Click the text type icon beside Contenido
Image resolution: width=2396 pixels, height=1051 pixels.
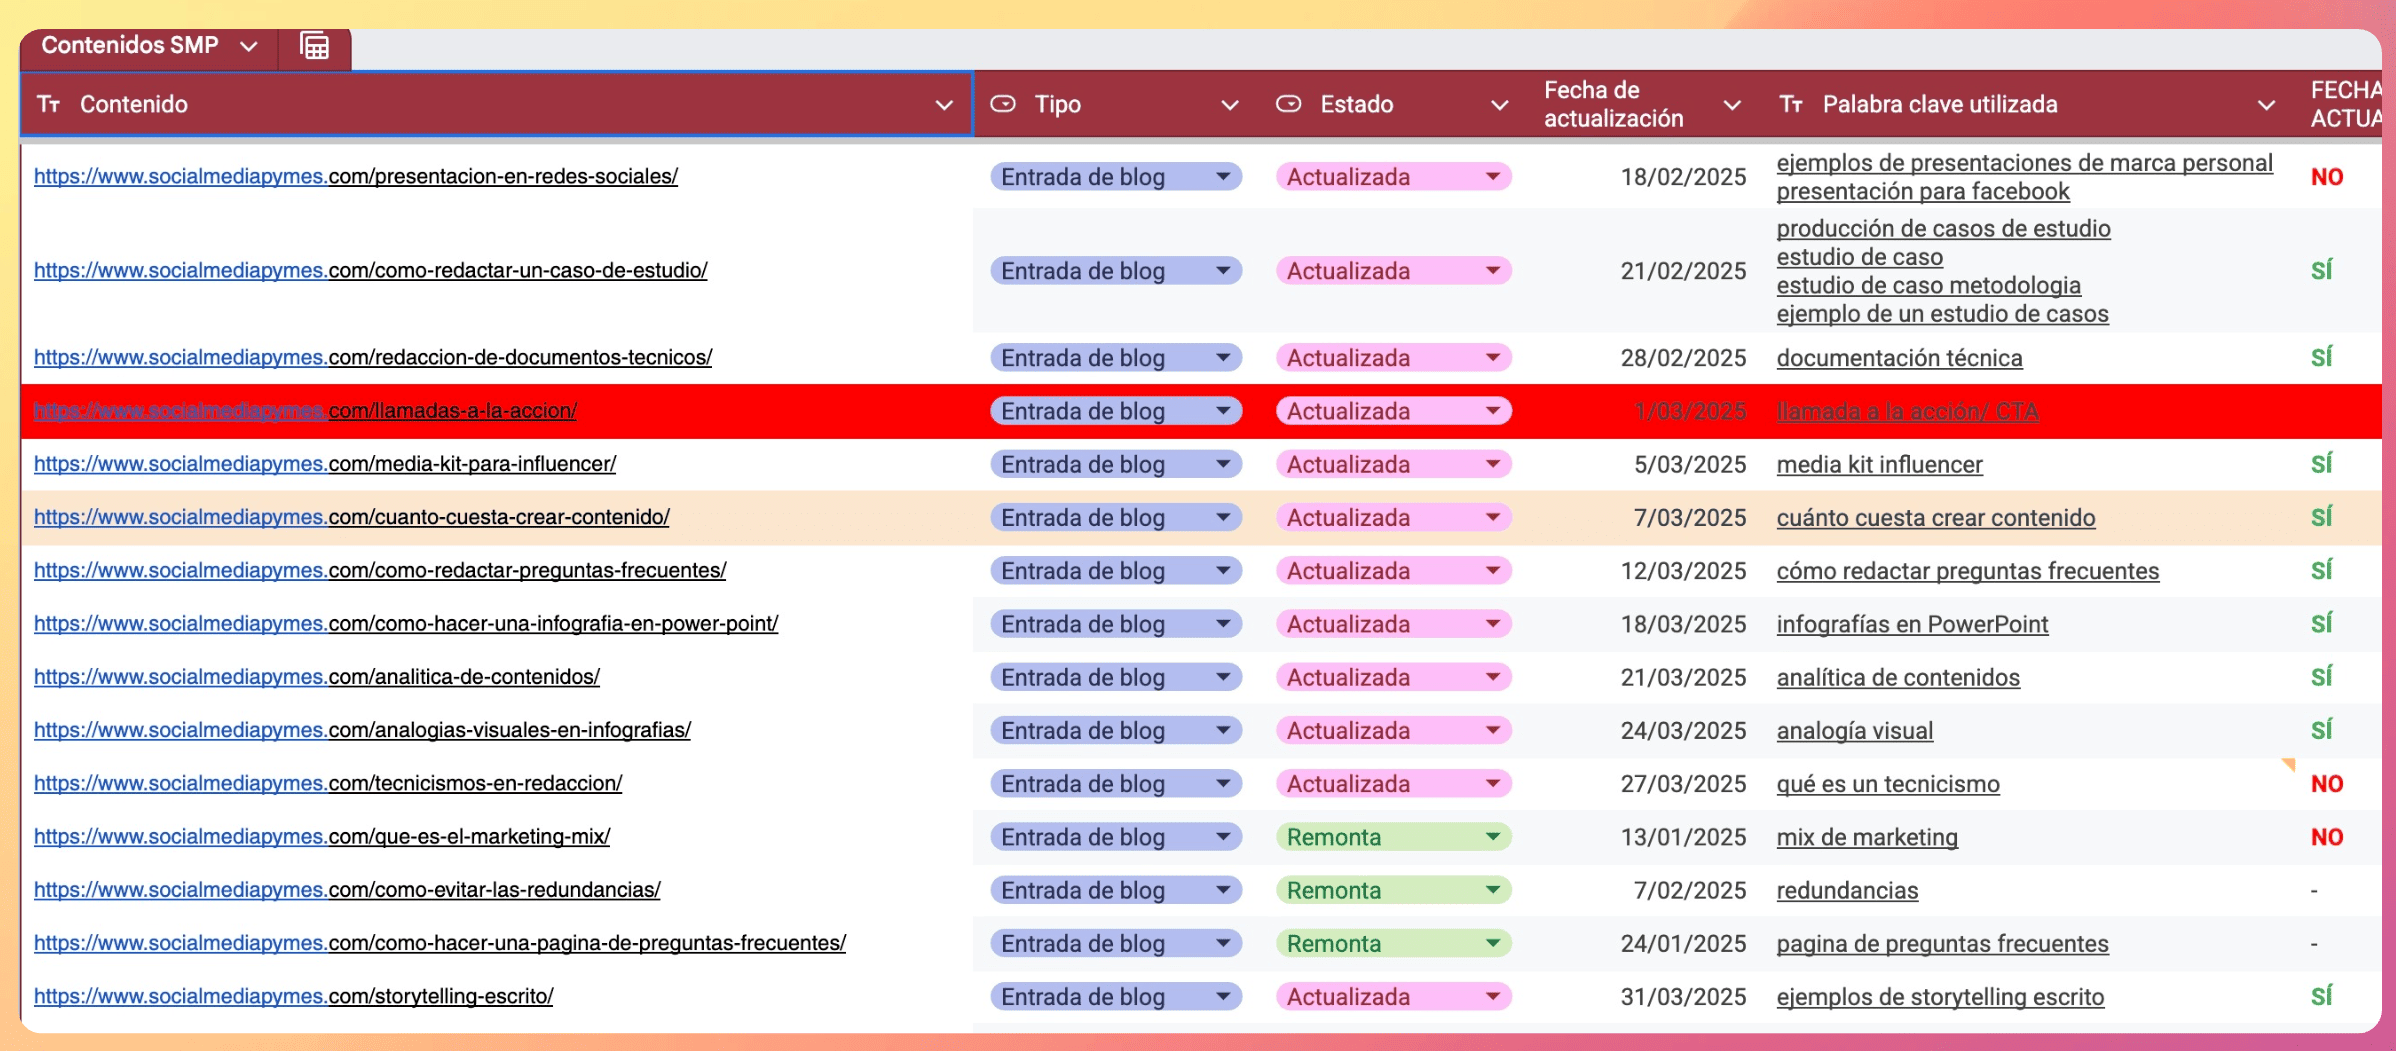(x=49, y=104)
